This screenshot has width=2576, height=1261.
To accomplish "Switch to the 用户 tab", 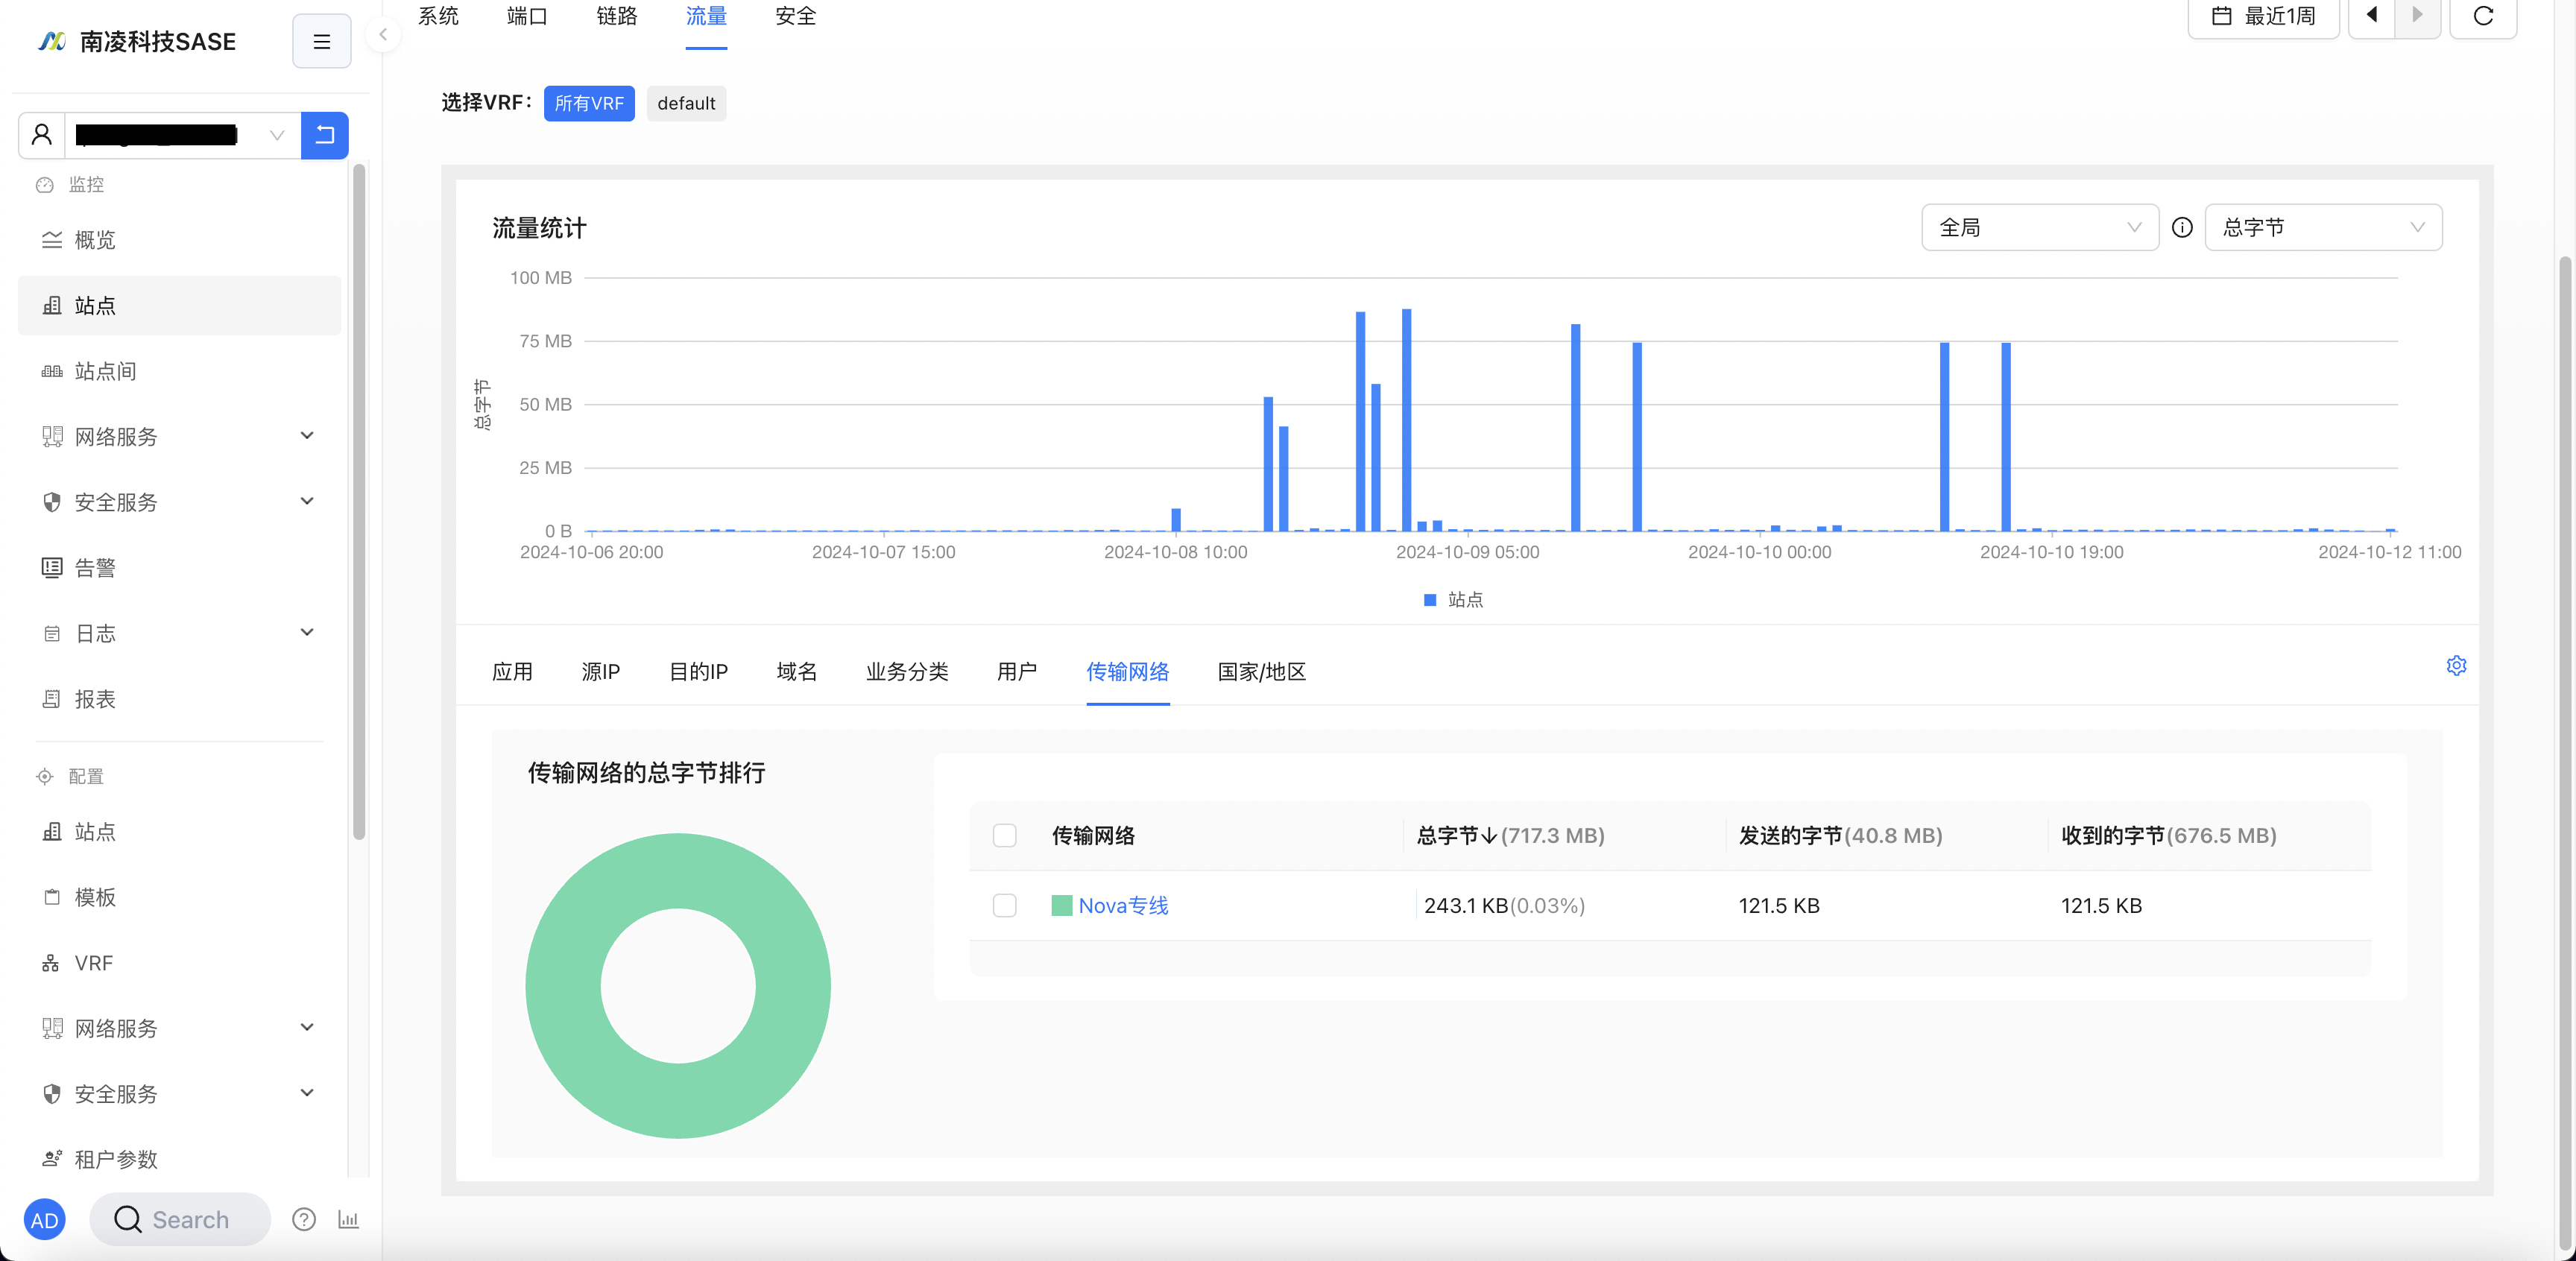I will click(x=1017, y=672).
